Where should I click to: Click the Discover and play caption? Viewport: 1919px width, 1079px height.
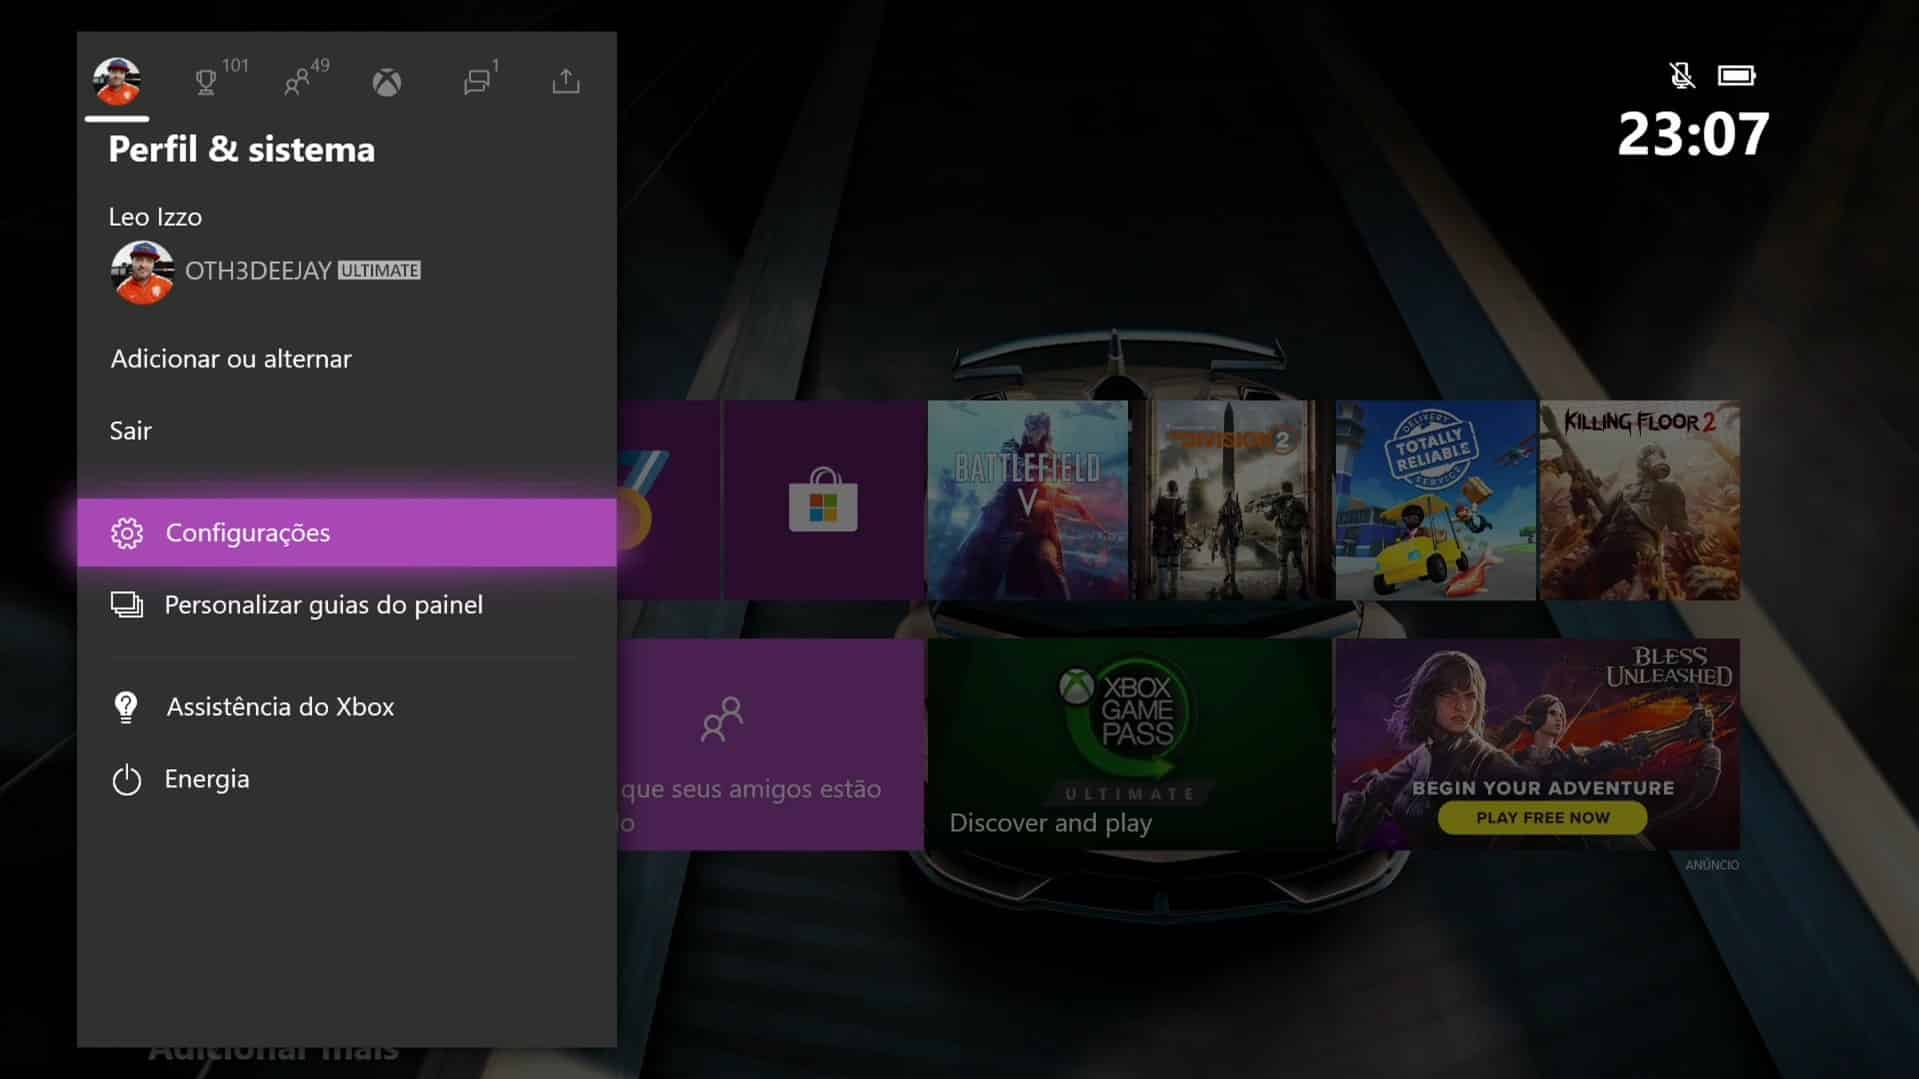tap(1050, 823)
